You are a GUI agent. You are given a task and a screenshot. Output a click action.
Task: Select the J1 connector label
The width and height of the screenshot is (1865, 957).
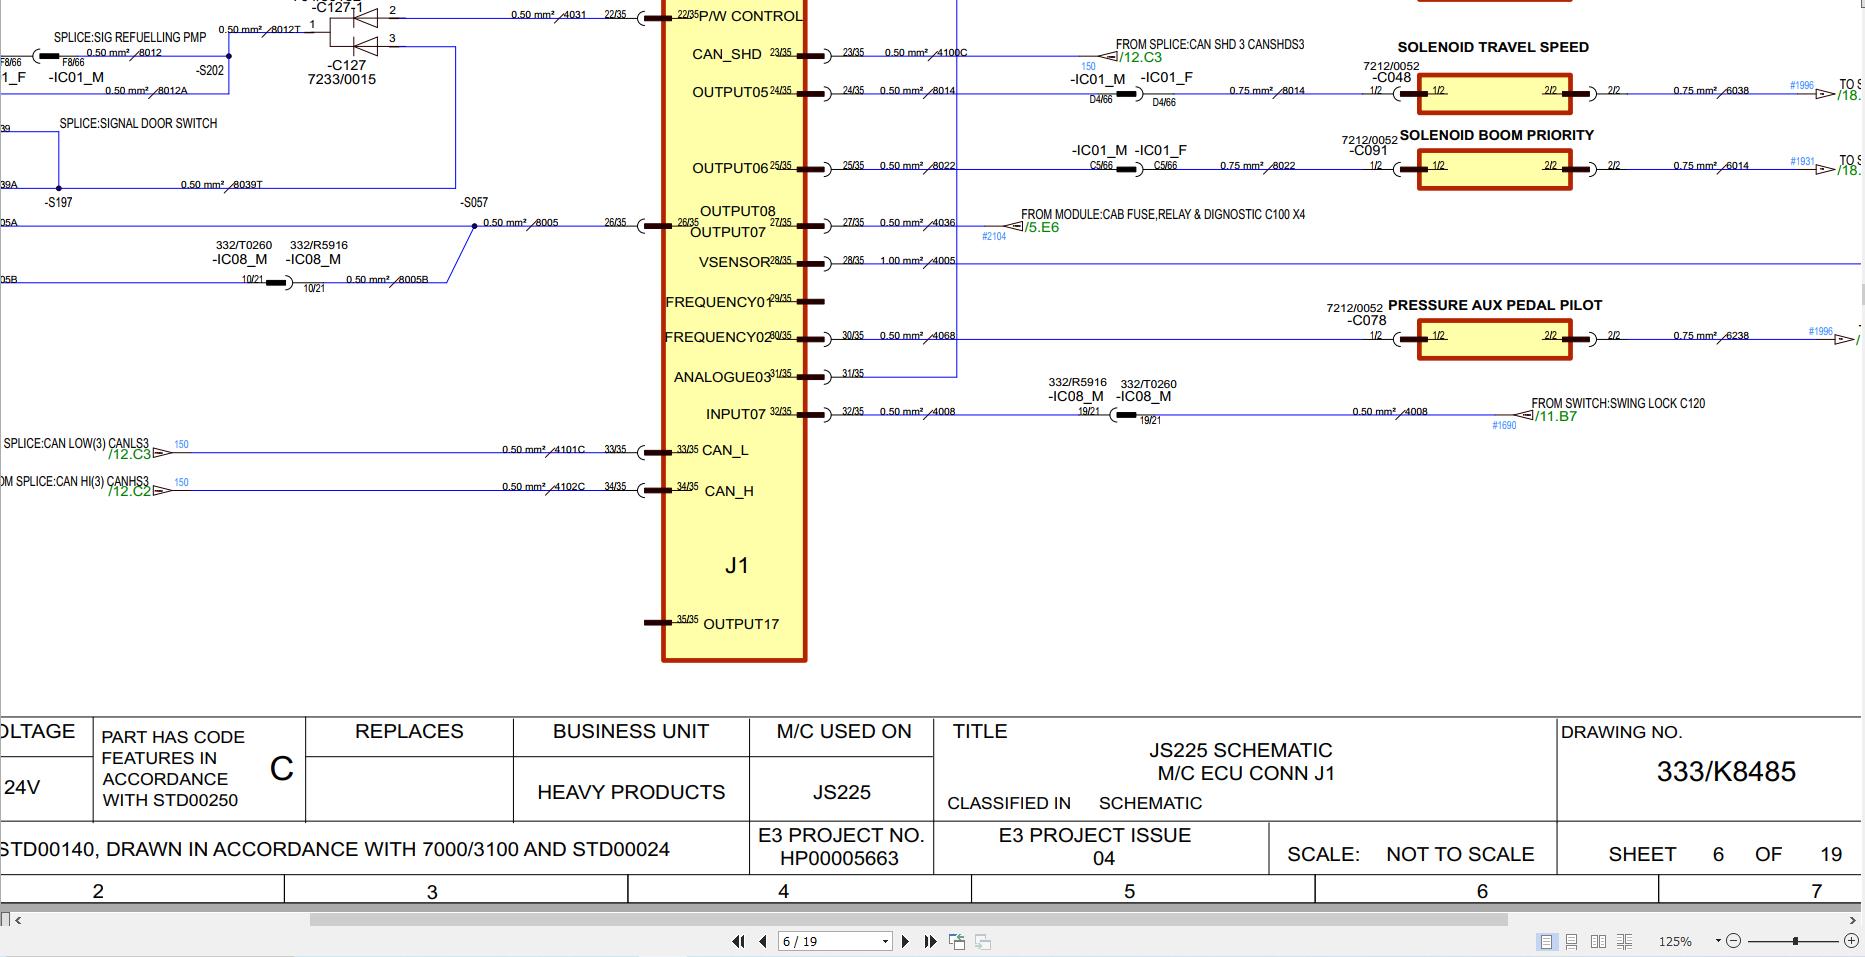[737, 566]
